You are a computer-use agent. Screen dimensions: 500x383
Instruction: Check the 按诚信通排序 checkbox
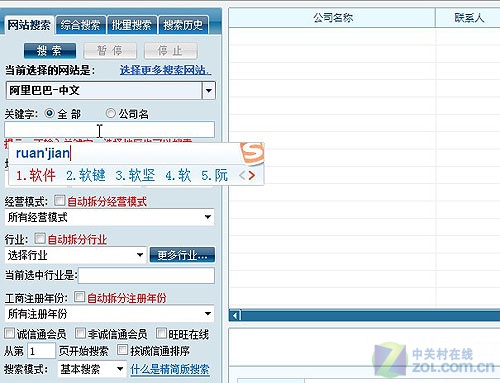coord(122,350)
